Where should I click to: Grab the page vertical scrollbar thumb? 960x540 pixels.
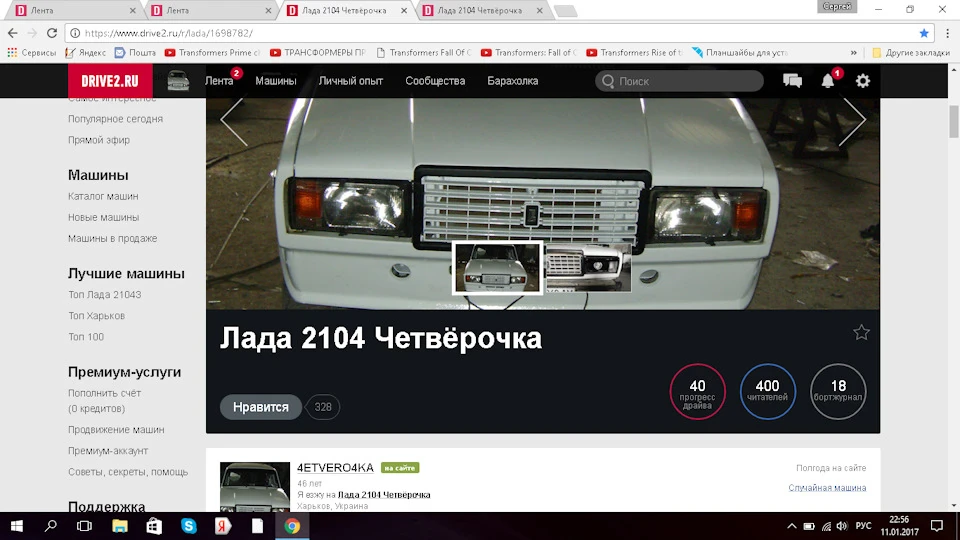954,121
